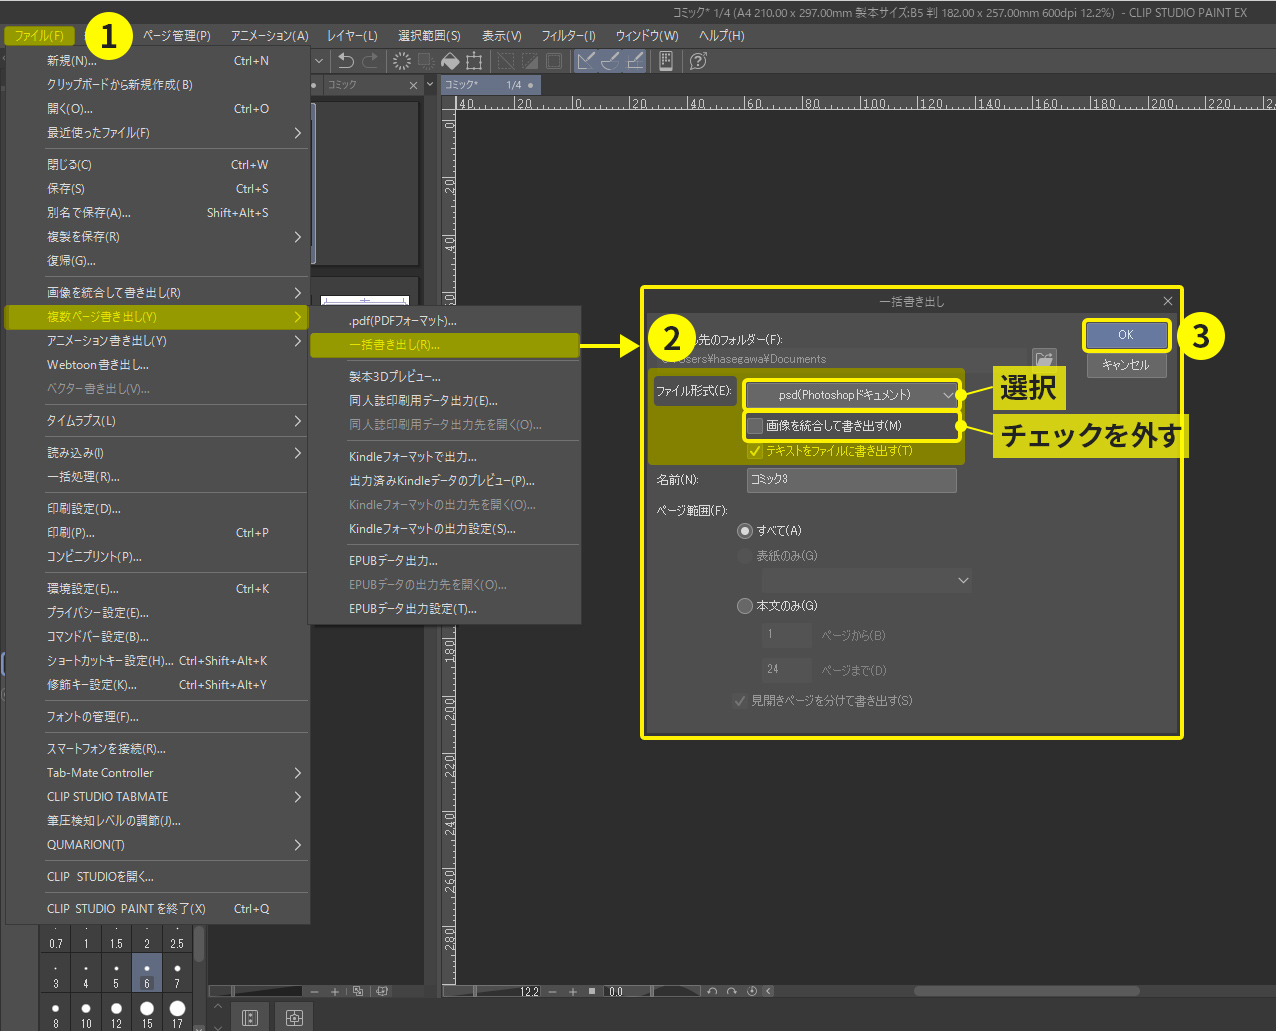Select the 本文のみ radio button
1276x1031 pixels.
coord(744,606)
